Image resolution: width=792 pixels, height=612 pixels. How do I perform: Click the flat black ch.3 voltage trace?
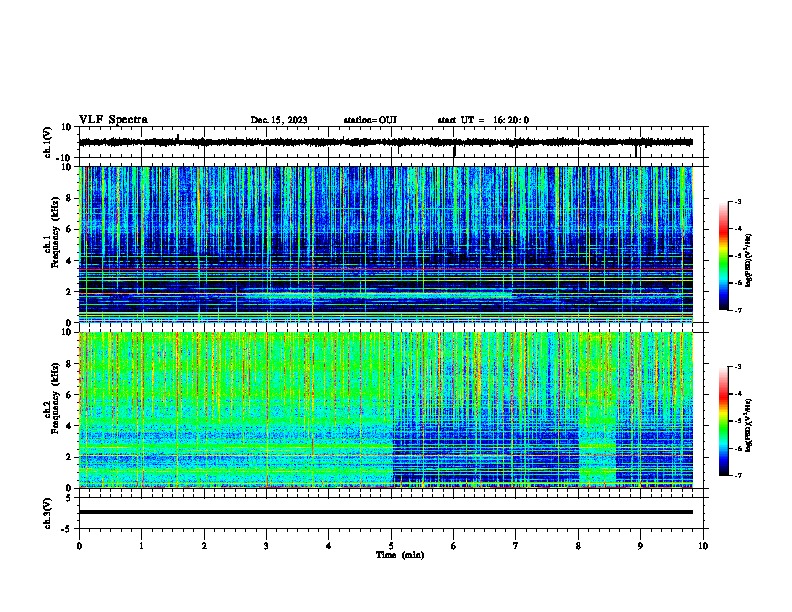386,512
